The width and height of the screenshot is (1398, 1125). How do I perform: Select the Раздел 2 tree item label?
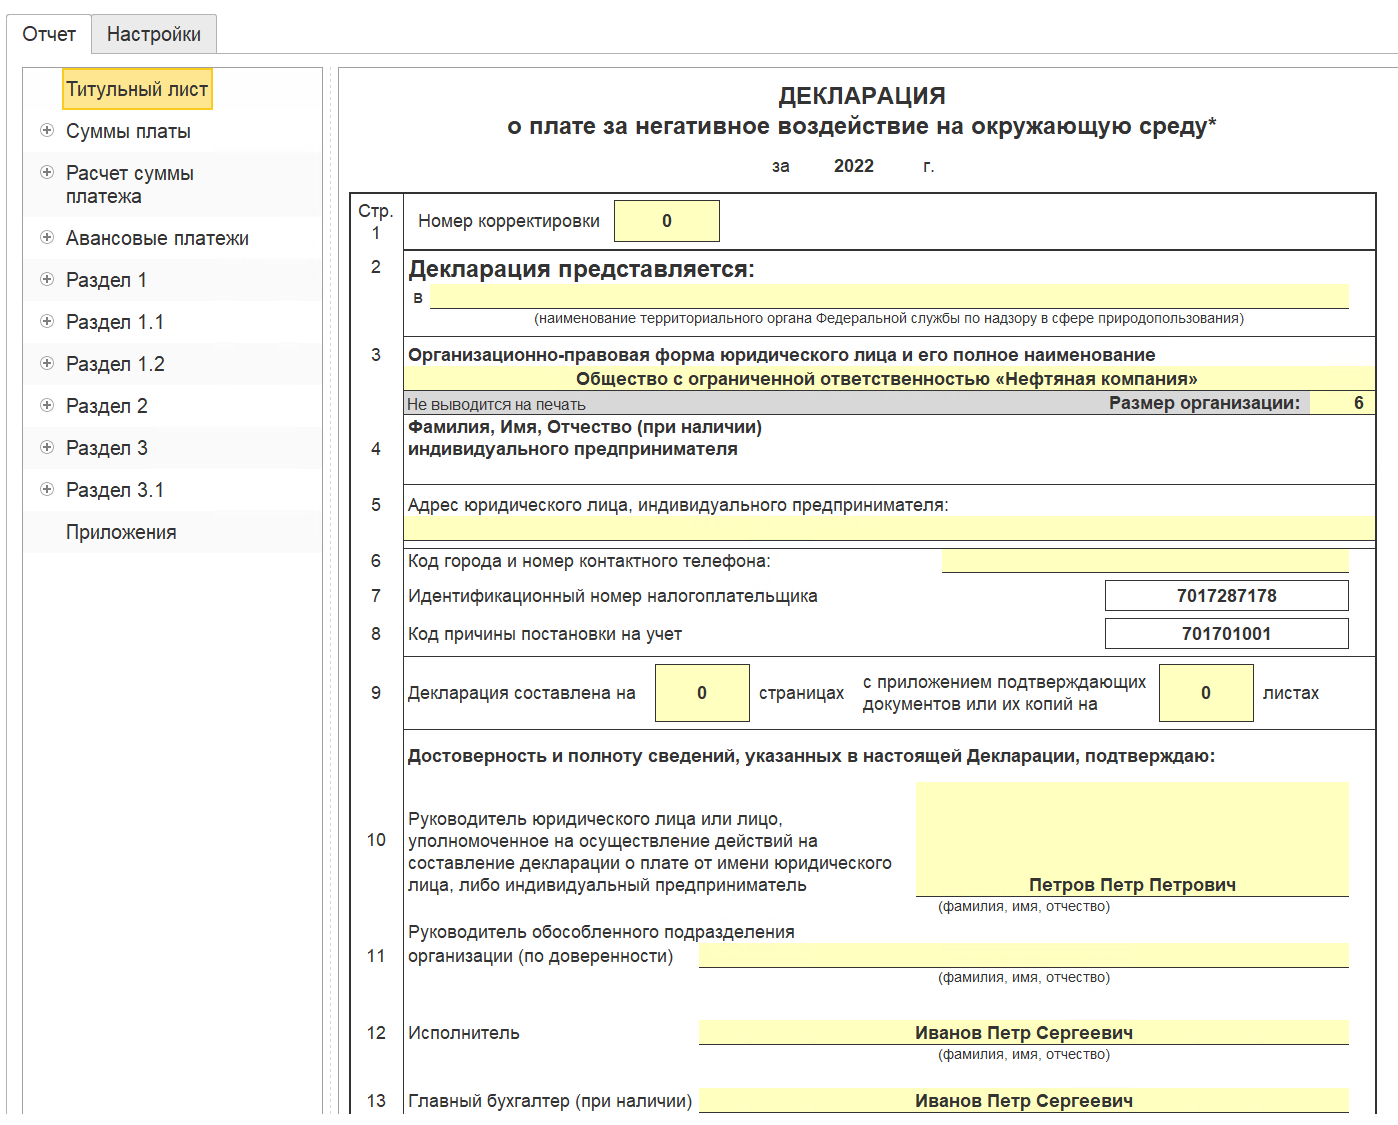pos(107,406)
